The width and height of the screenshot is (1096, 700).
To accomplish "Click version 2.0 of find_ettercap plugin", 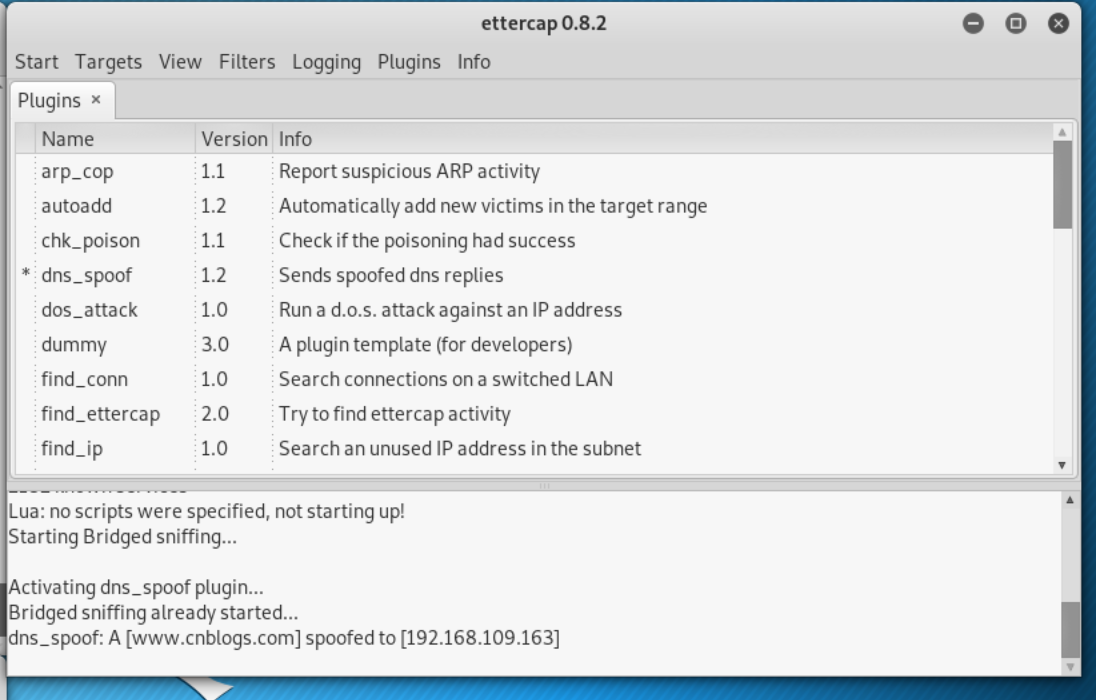I will point(215,414).
